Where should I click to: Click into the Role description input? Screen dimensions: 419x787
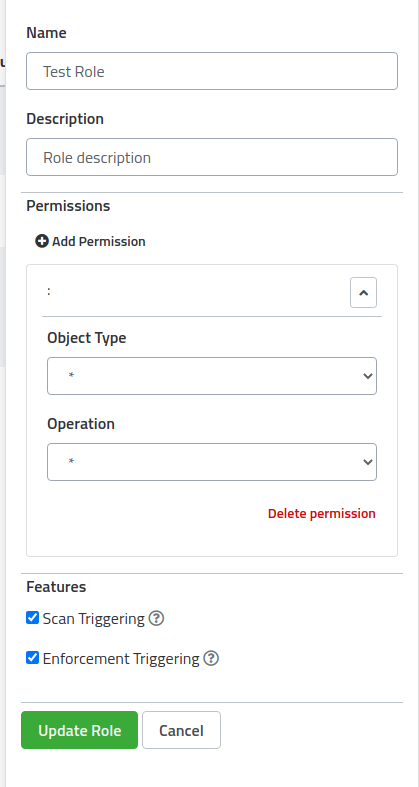tap(212, 157)
